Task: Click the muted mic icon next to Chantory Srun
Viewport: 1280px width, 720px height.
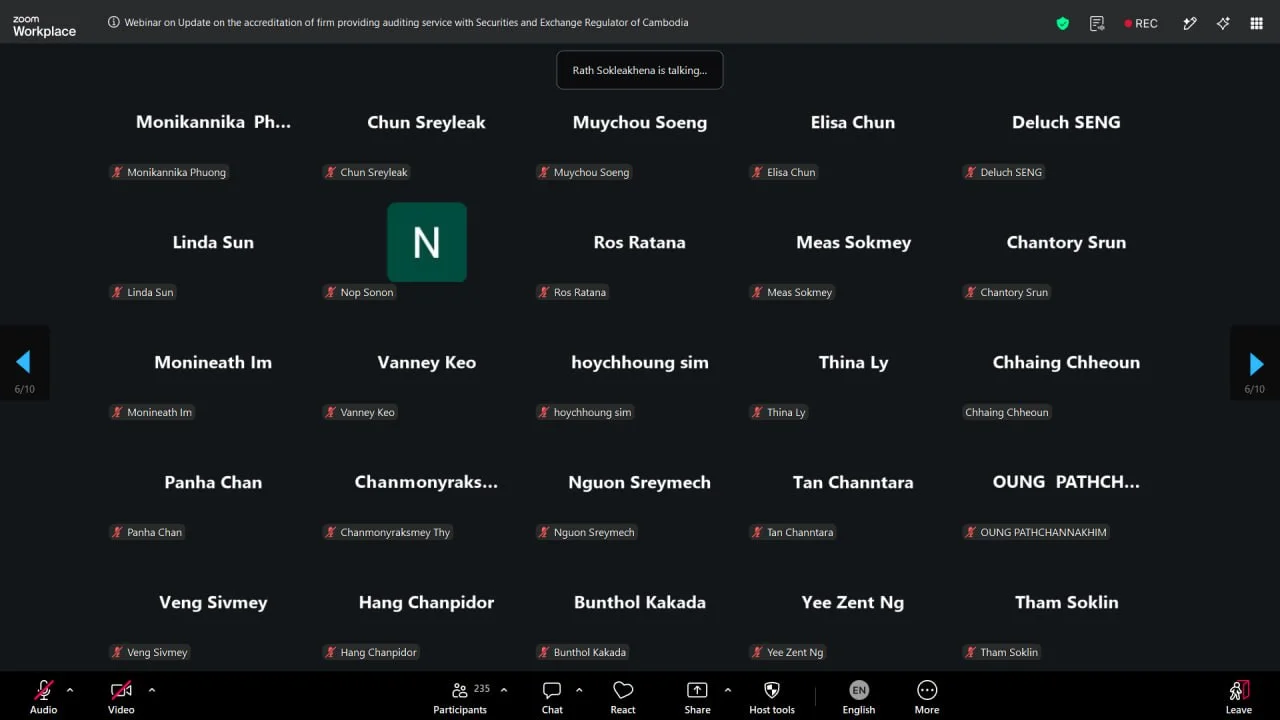Action: pyautogui.click(x=971, y=292)
